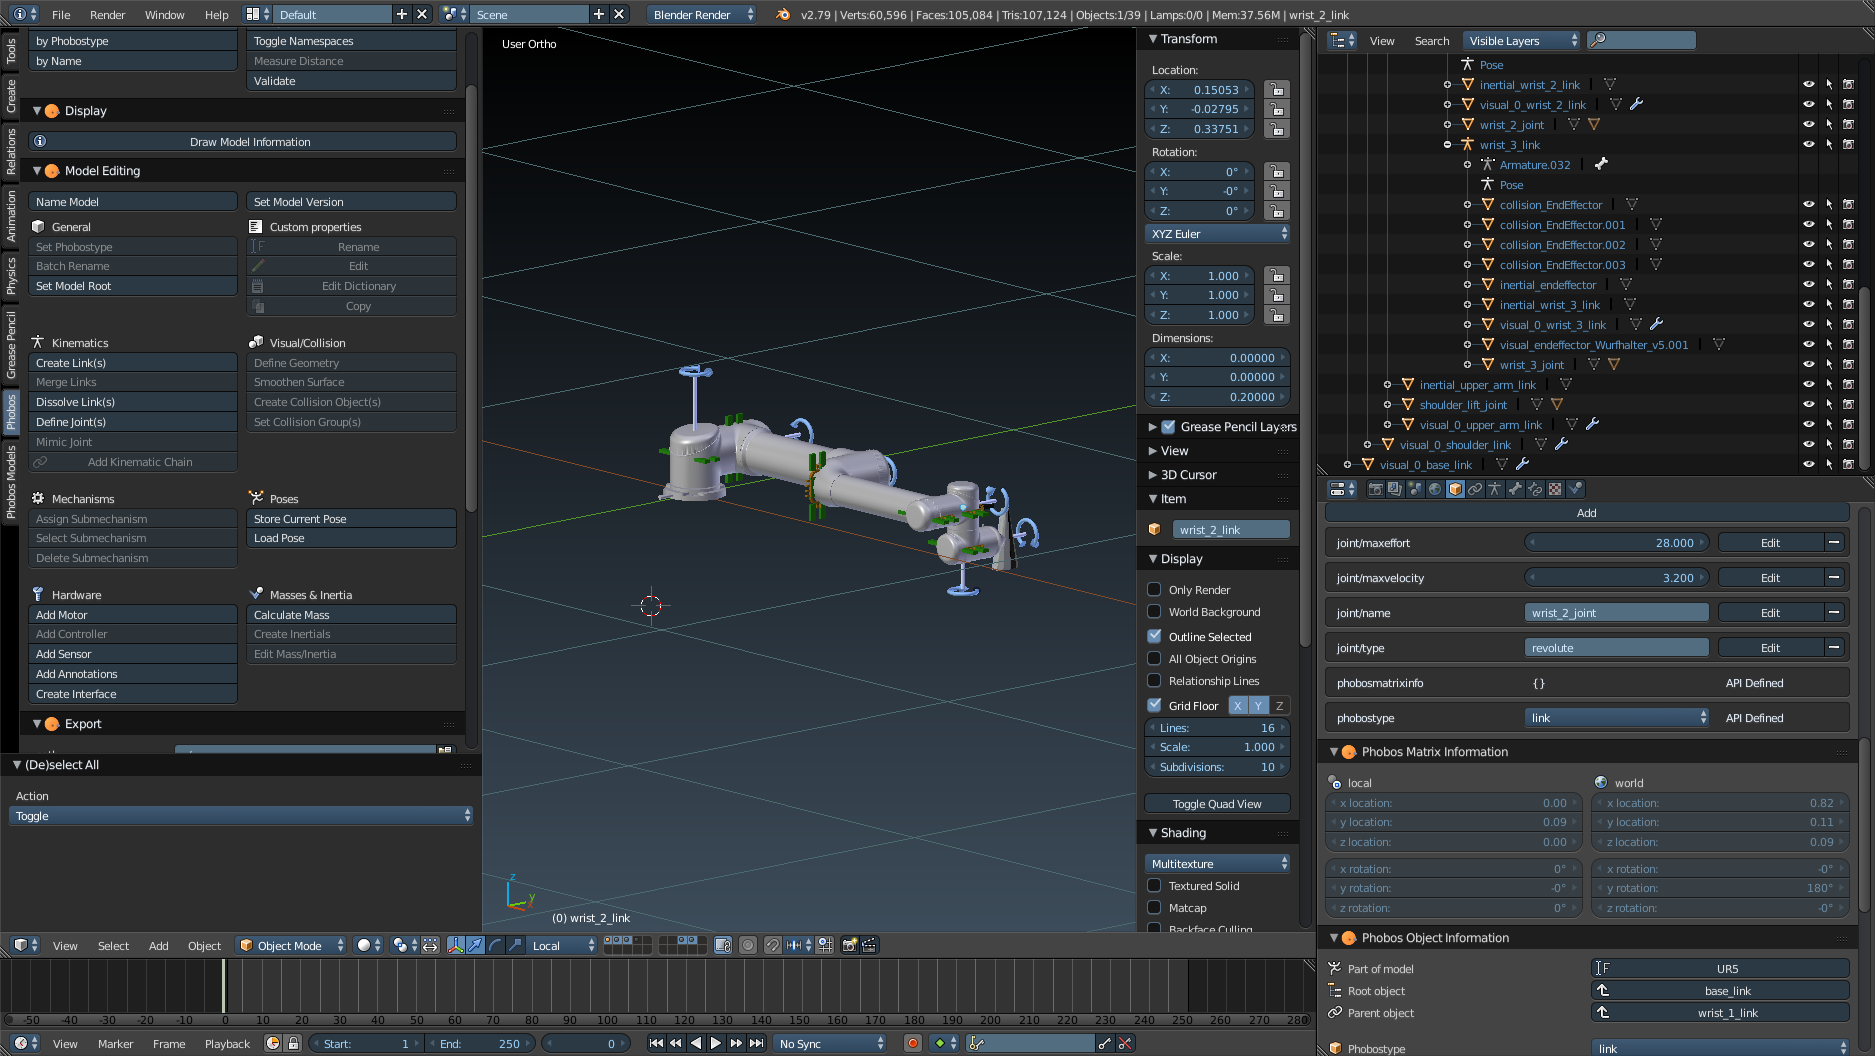Open the Local orientation dropdown

tap(563, 945)
